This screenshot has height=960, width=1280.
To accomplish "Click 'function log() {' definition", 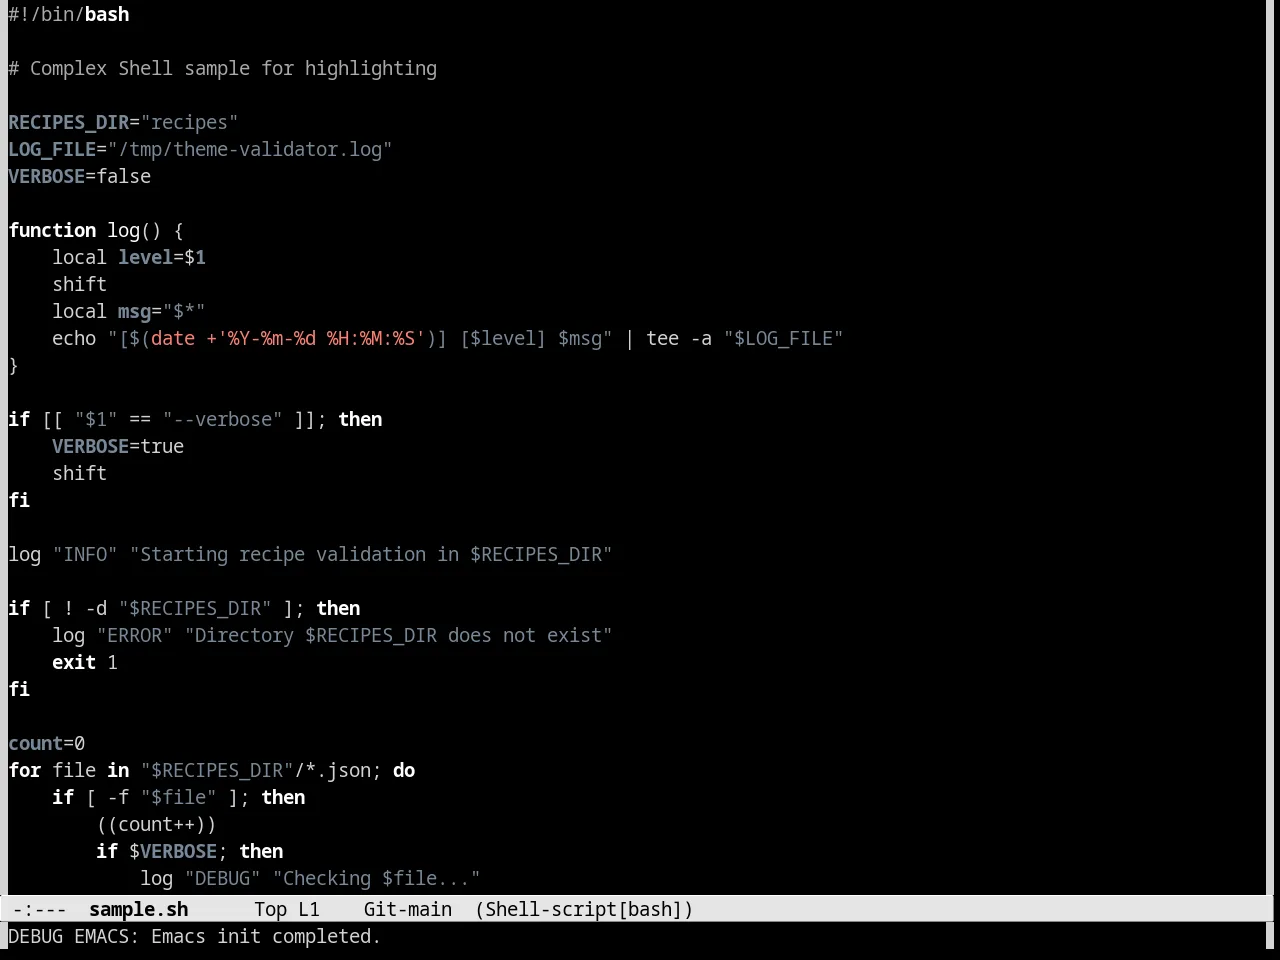I will (96, 230).
